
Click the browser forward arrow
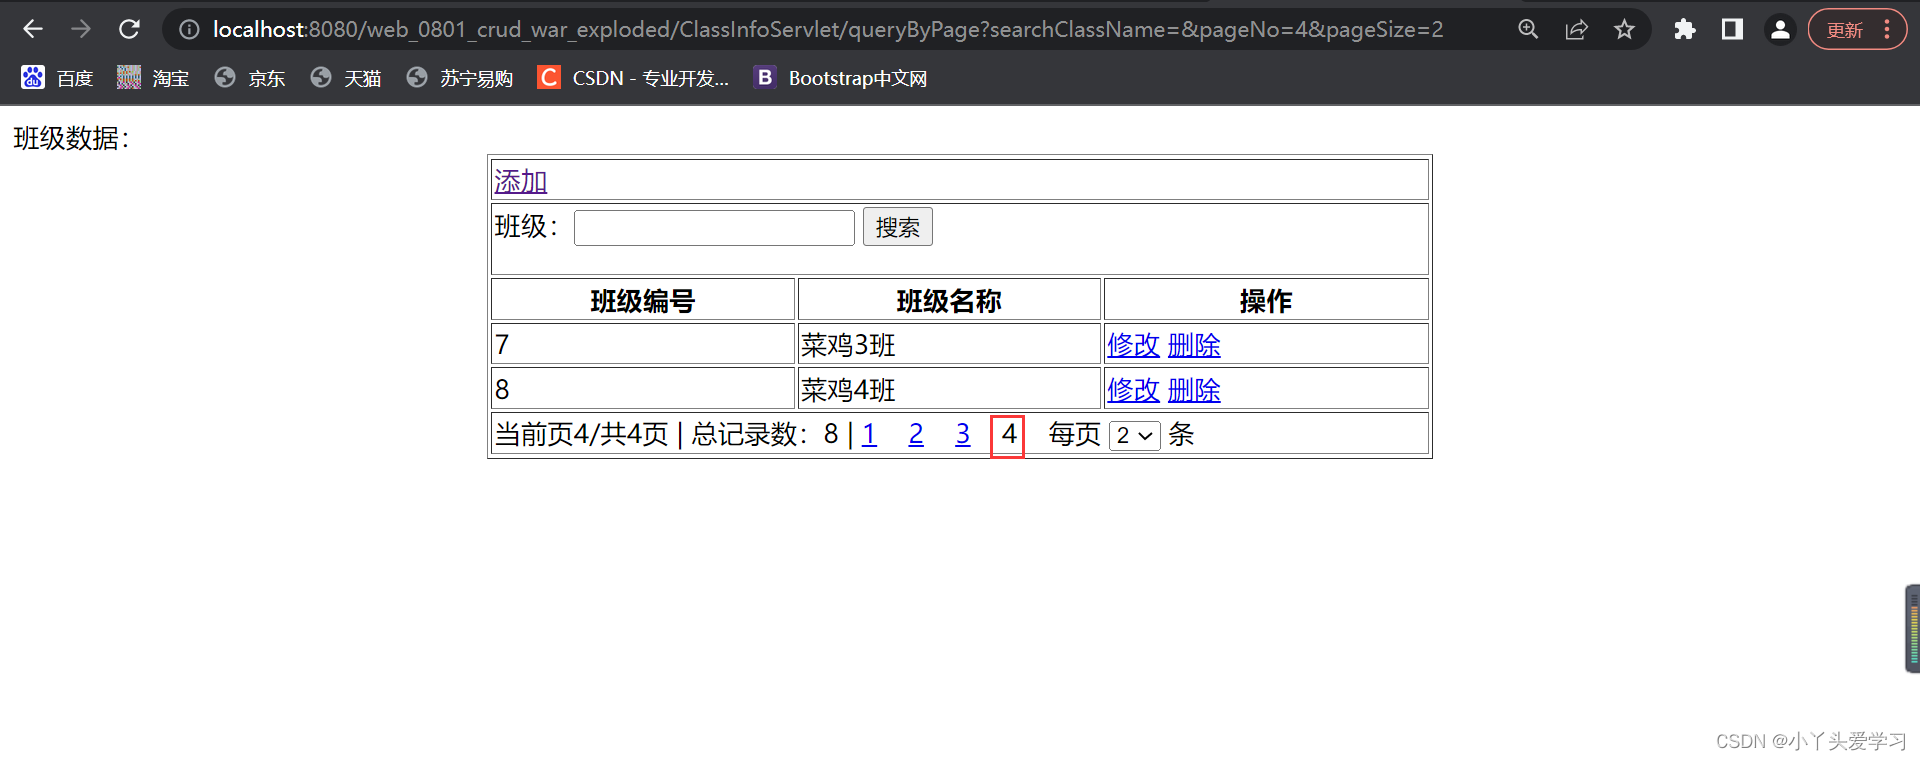[81, 29]
